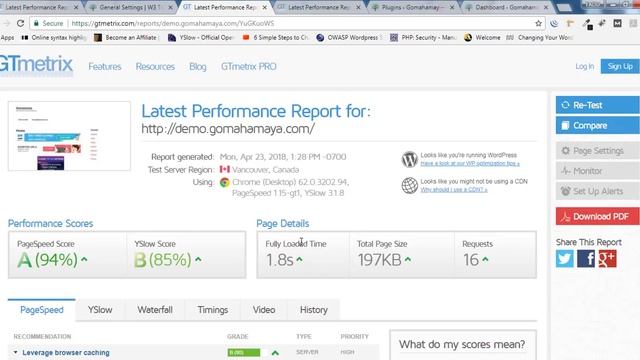Share report via Facebook icon

(x=586, y=259)
